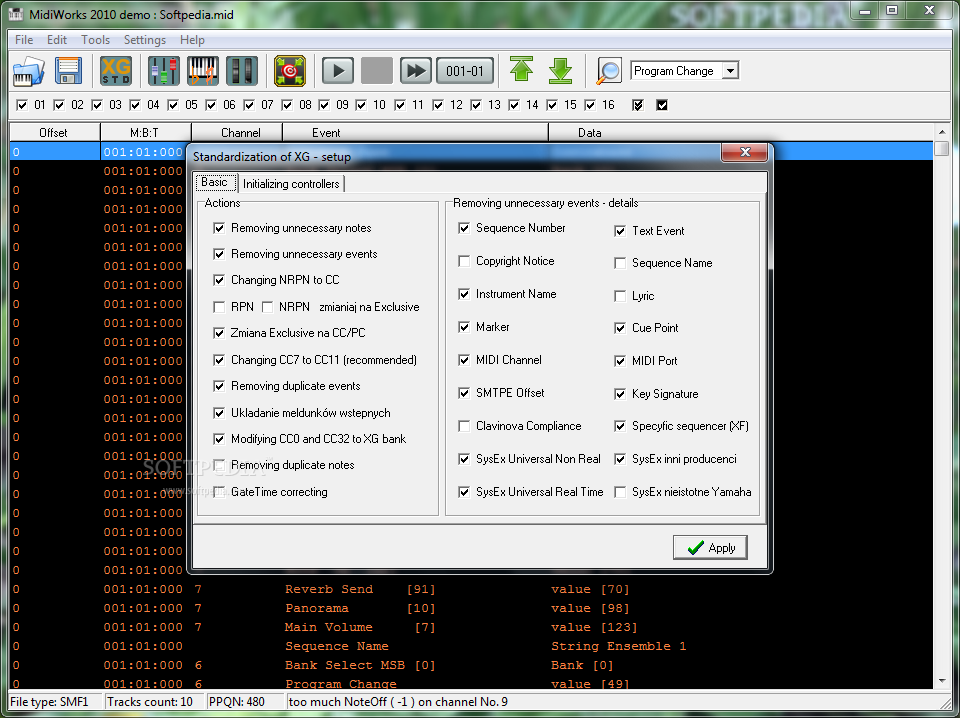Toggle the Marker checkbox
This screenshot has height=718, width=960.
464,327
